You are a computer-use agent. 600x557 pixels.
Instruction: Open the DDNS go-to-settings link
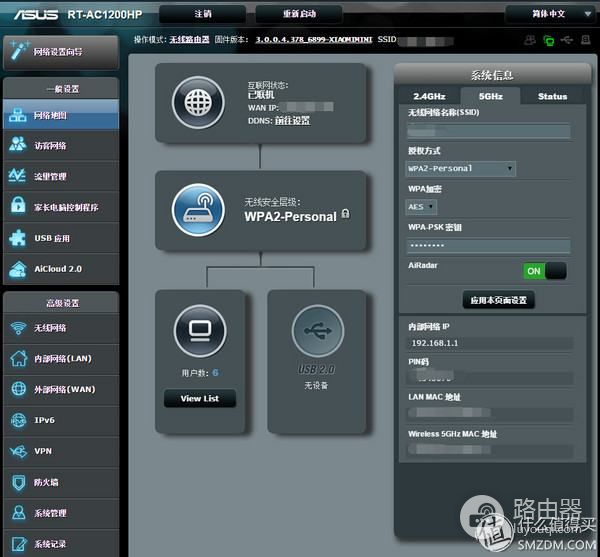[x=292, y=121]
